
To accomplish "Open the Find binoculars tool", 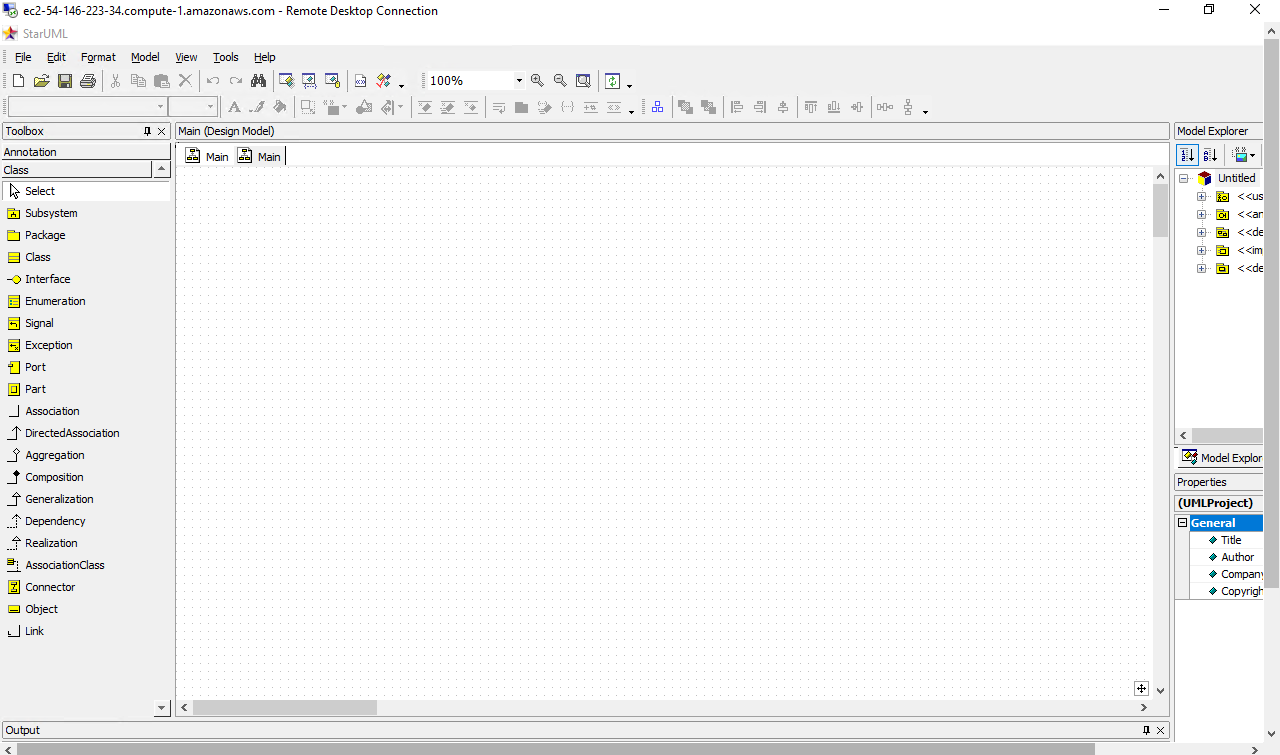I will tap(258, 81).
